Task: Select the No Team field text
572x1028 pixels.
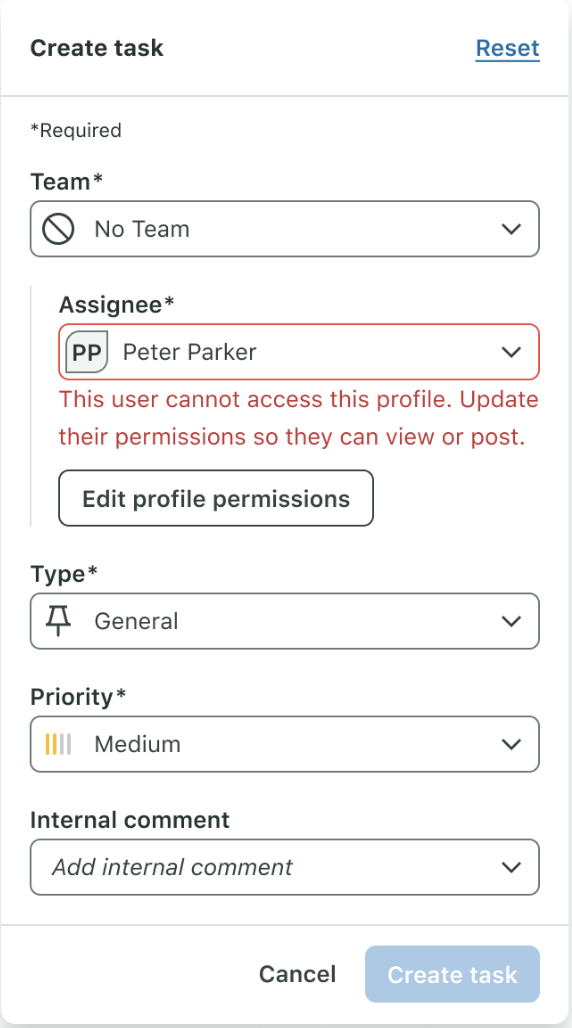Action: 142,229
